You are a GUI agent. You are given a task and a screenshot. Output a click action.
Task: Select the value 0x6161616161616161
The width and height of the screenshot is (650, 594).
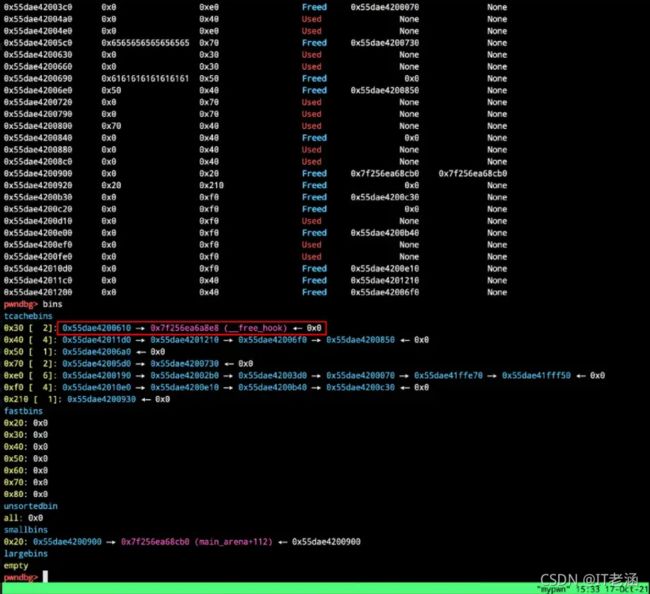(145, 78)
